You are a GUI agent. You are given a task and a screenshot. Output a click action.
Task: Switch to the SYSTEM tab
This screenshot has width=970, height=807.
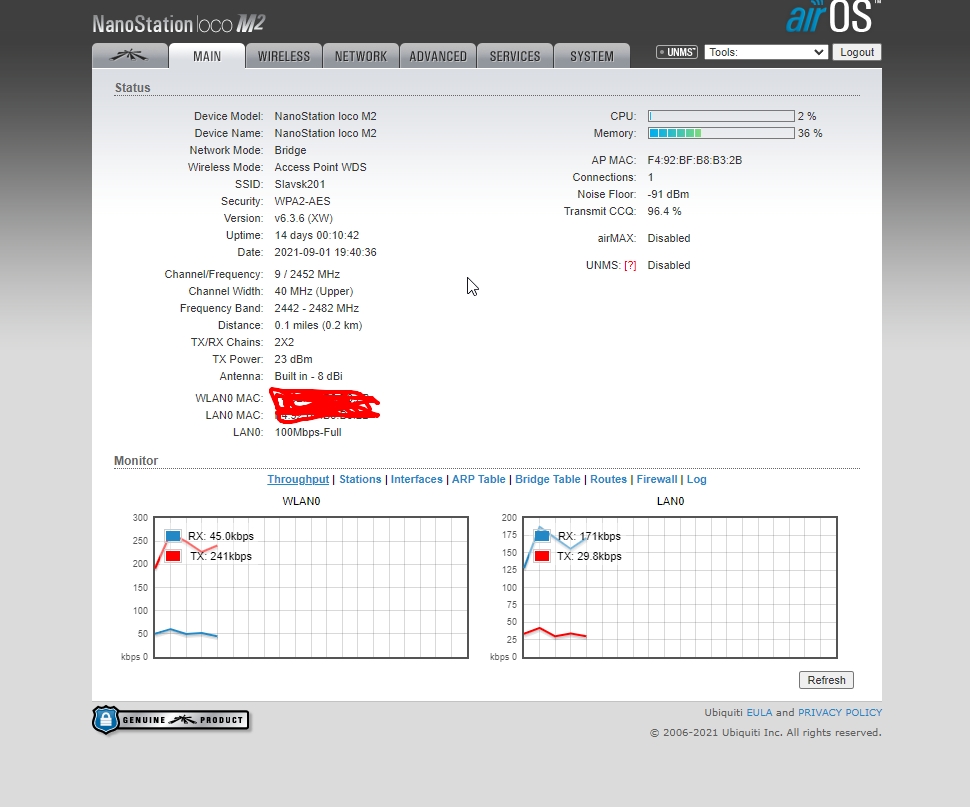click(592, 56)
